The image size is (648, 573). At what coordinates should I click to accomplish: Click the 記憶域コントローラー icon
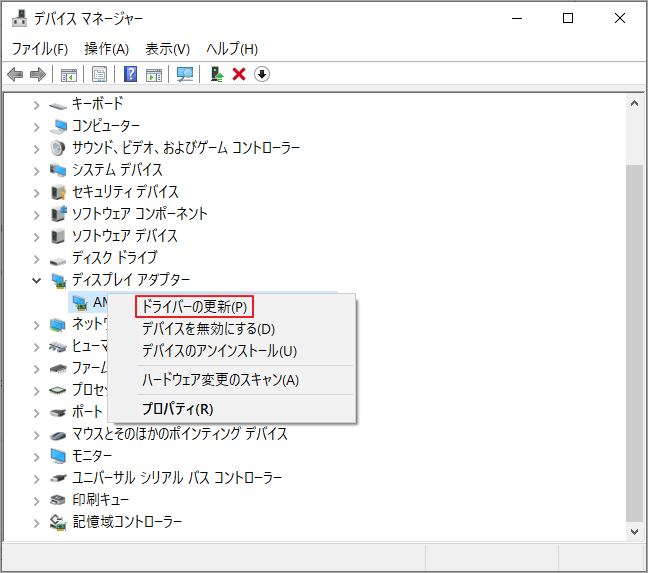58,522
